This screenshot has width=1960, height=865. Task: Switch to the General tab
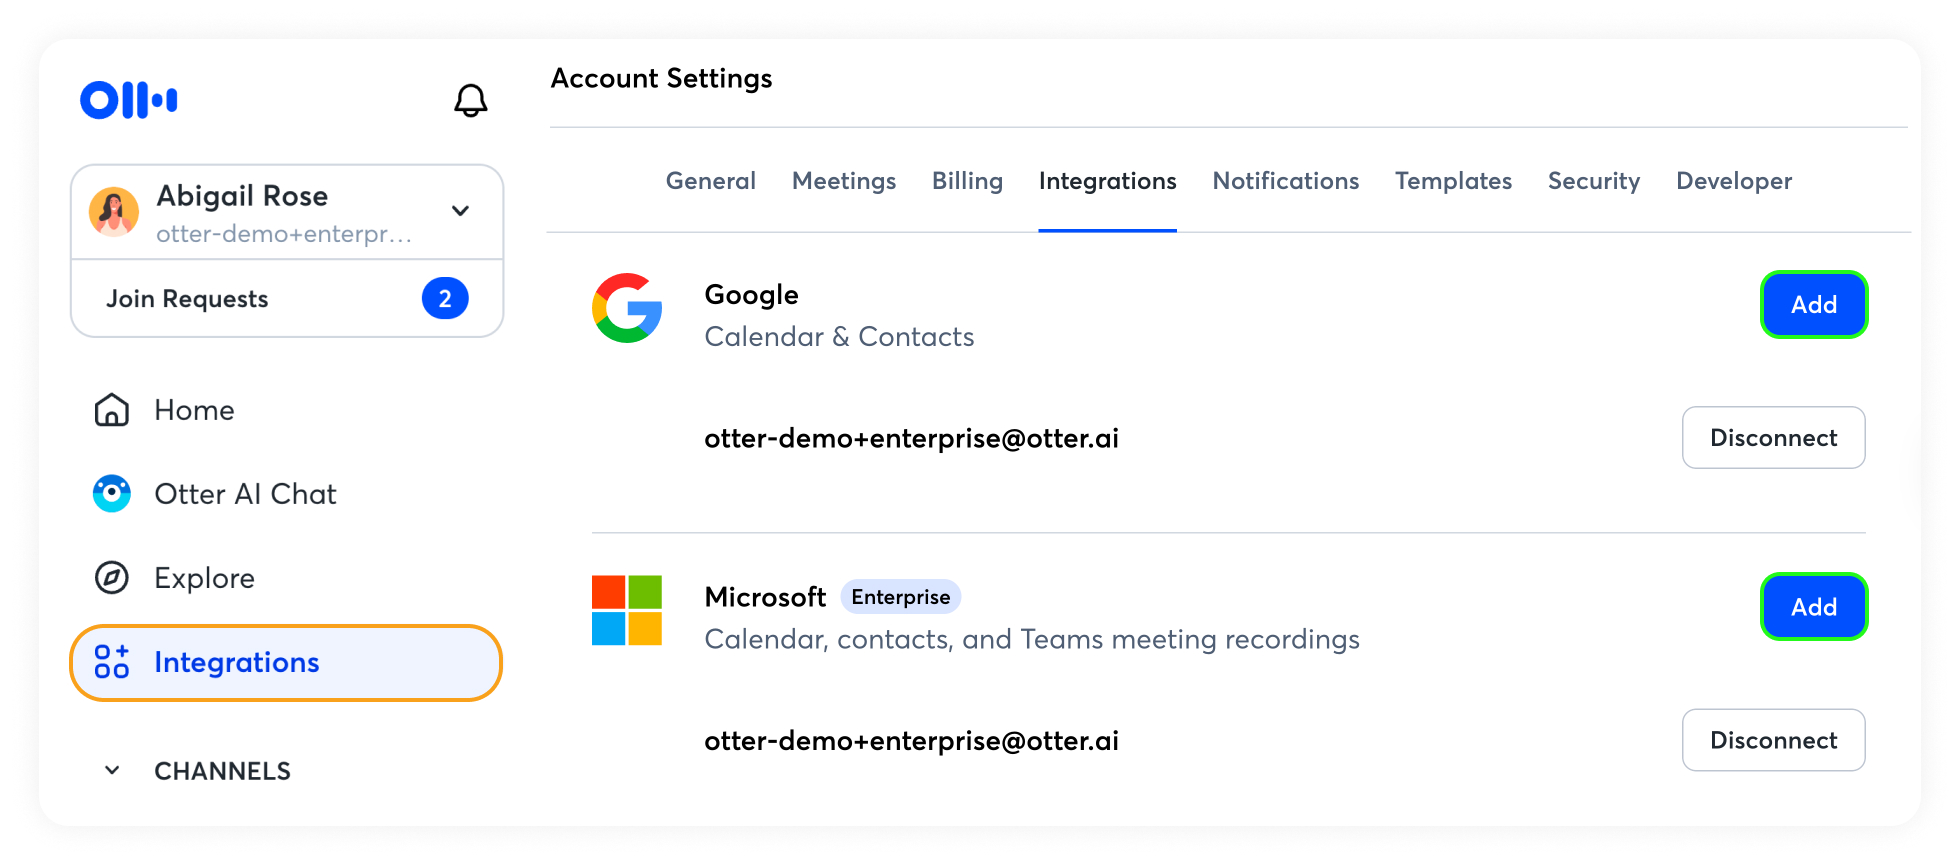711,181
